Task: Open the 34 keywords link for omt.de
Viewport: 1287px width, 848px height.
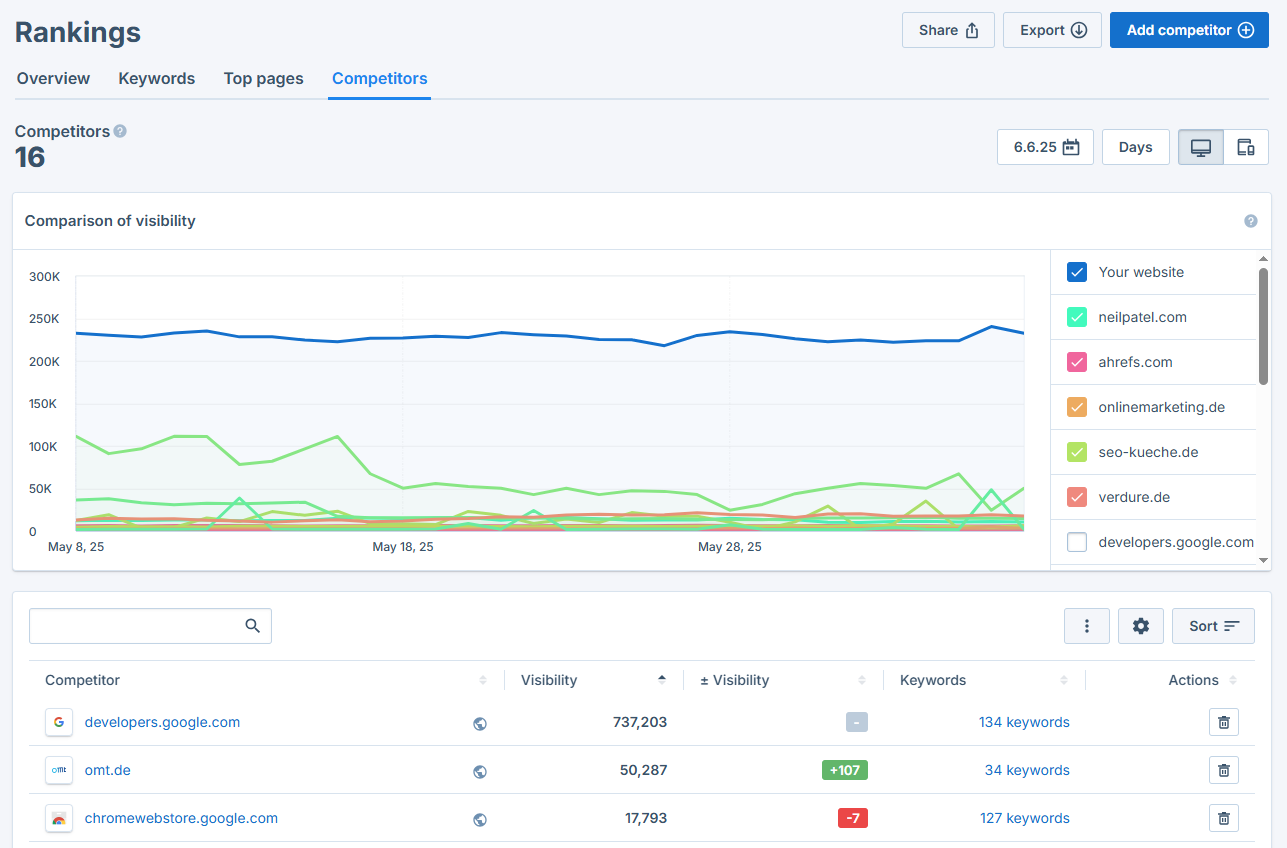Action: pos(1027,770)
